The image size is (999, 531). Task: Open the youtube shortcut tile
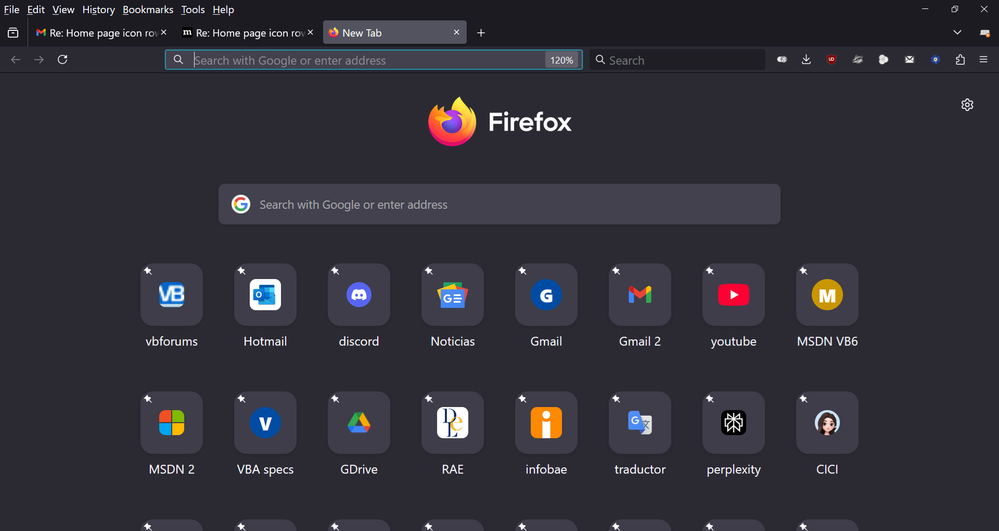(733, 295)
